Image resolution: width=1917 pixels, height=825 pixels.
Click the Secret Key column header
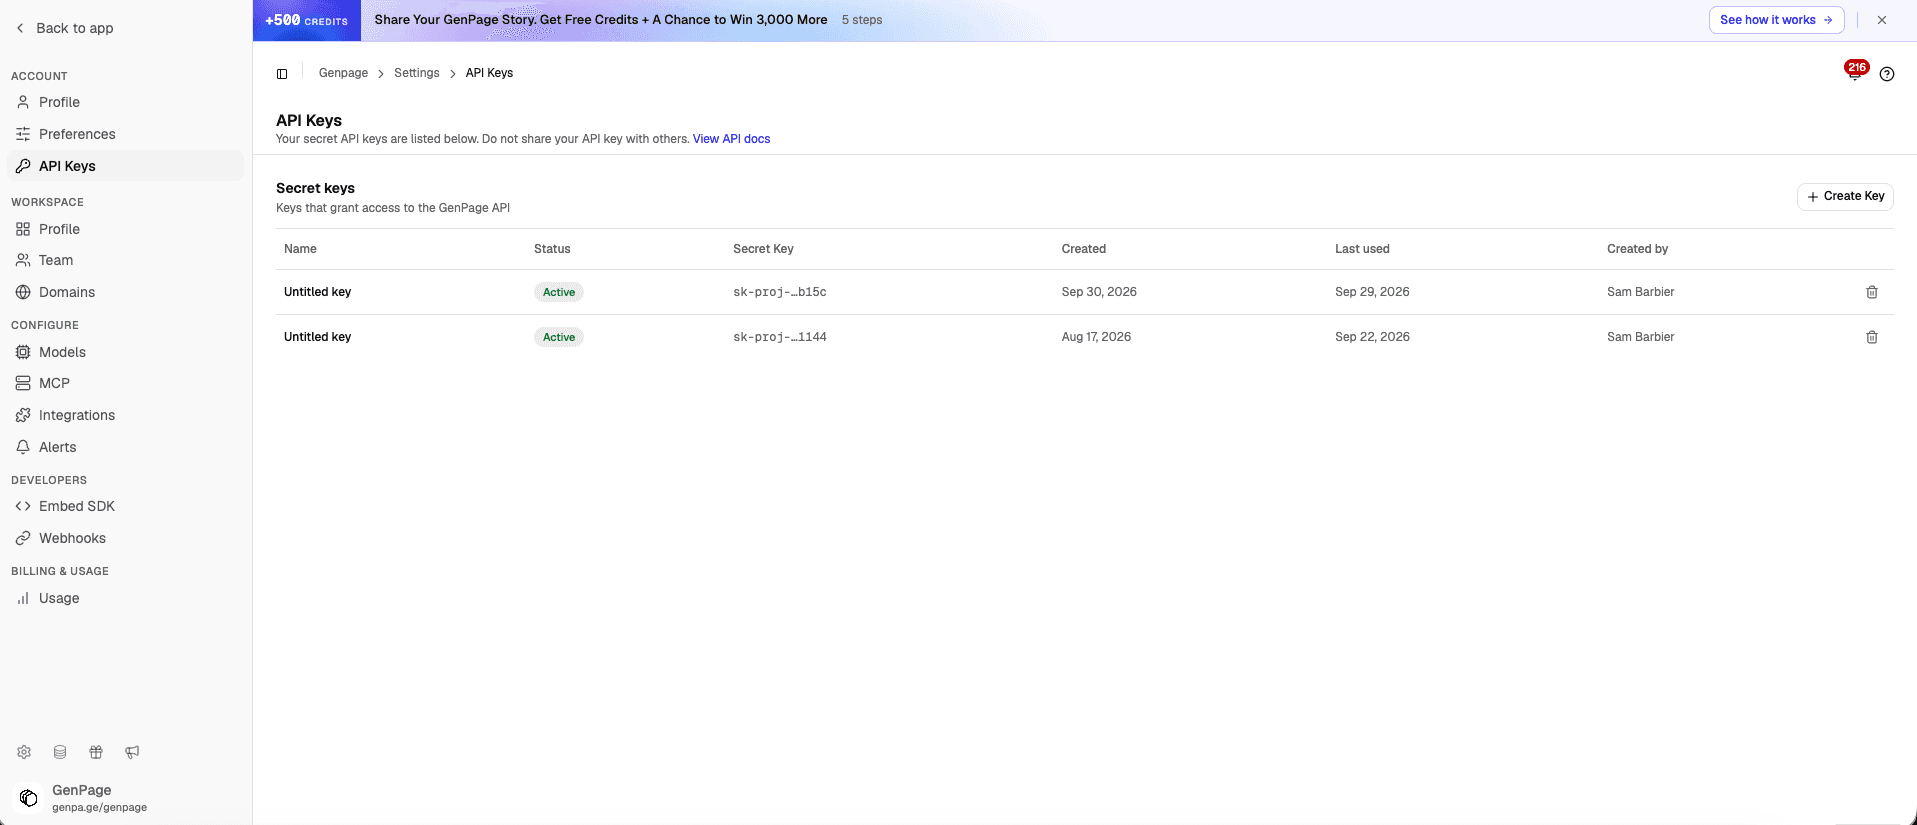(763, 249)
